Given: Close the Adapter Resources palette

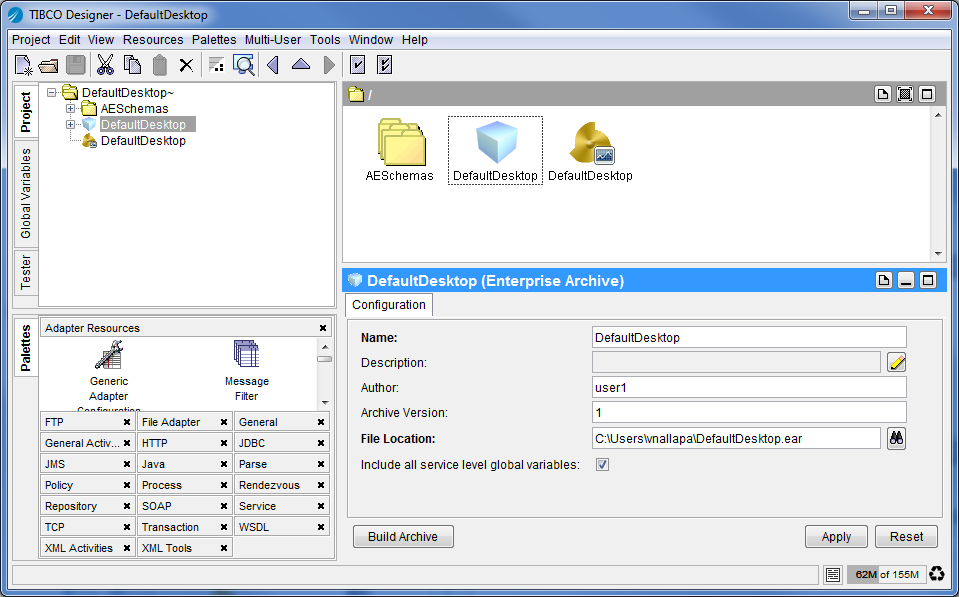Looking at the screenshot, I should tap(323, 328).
